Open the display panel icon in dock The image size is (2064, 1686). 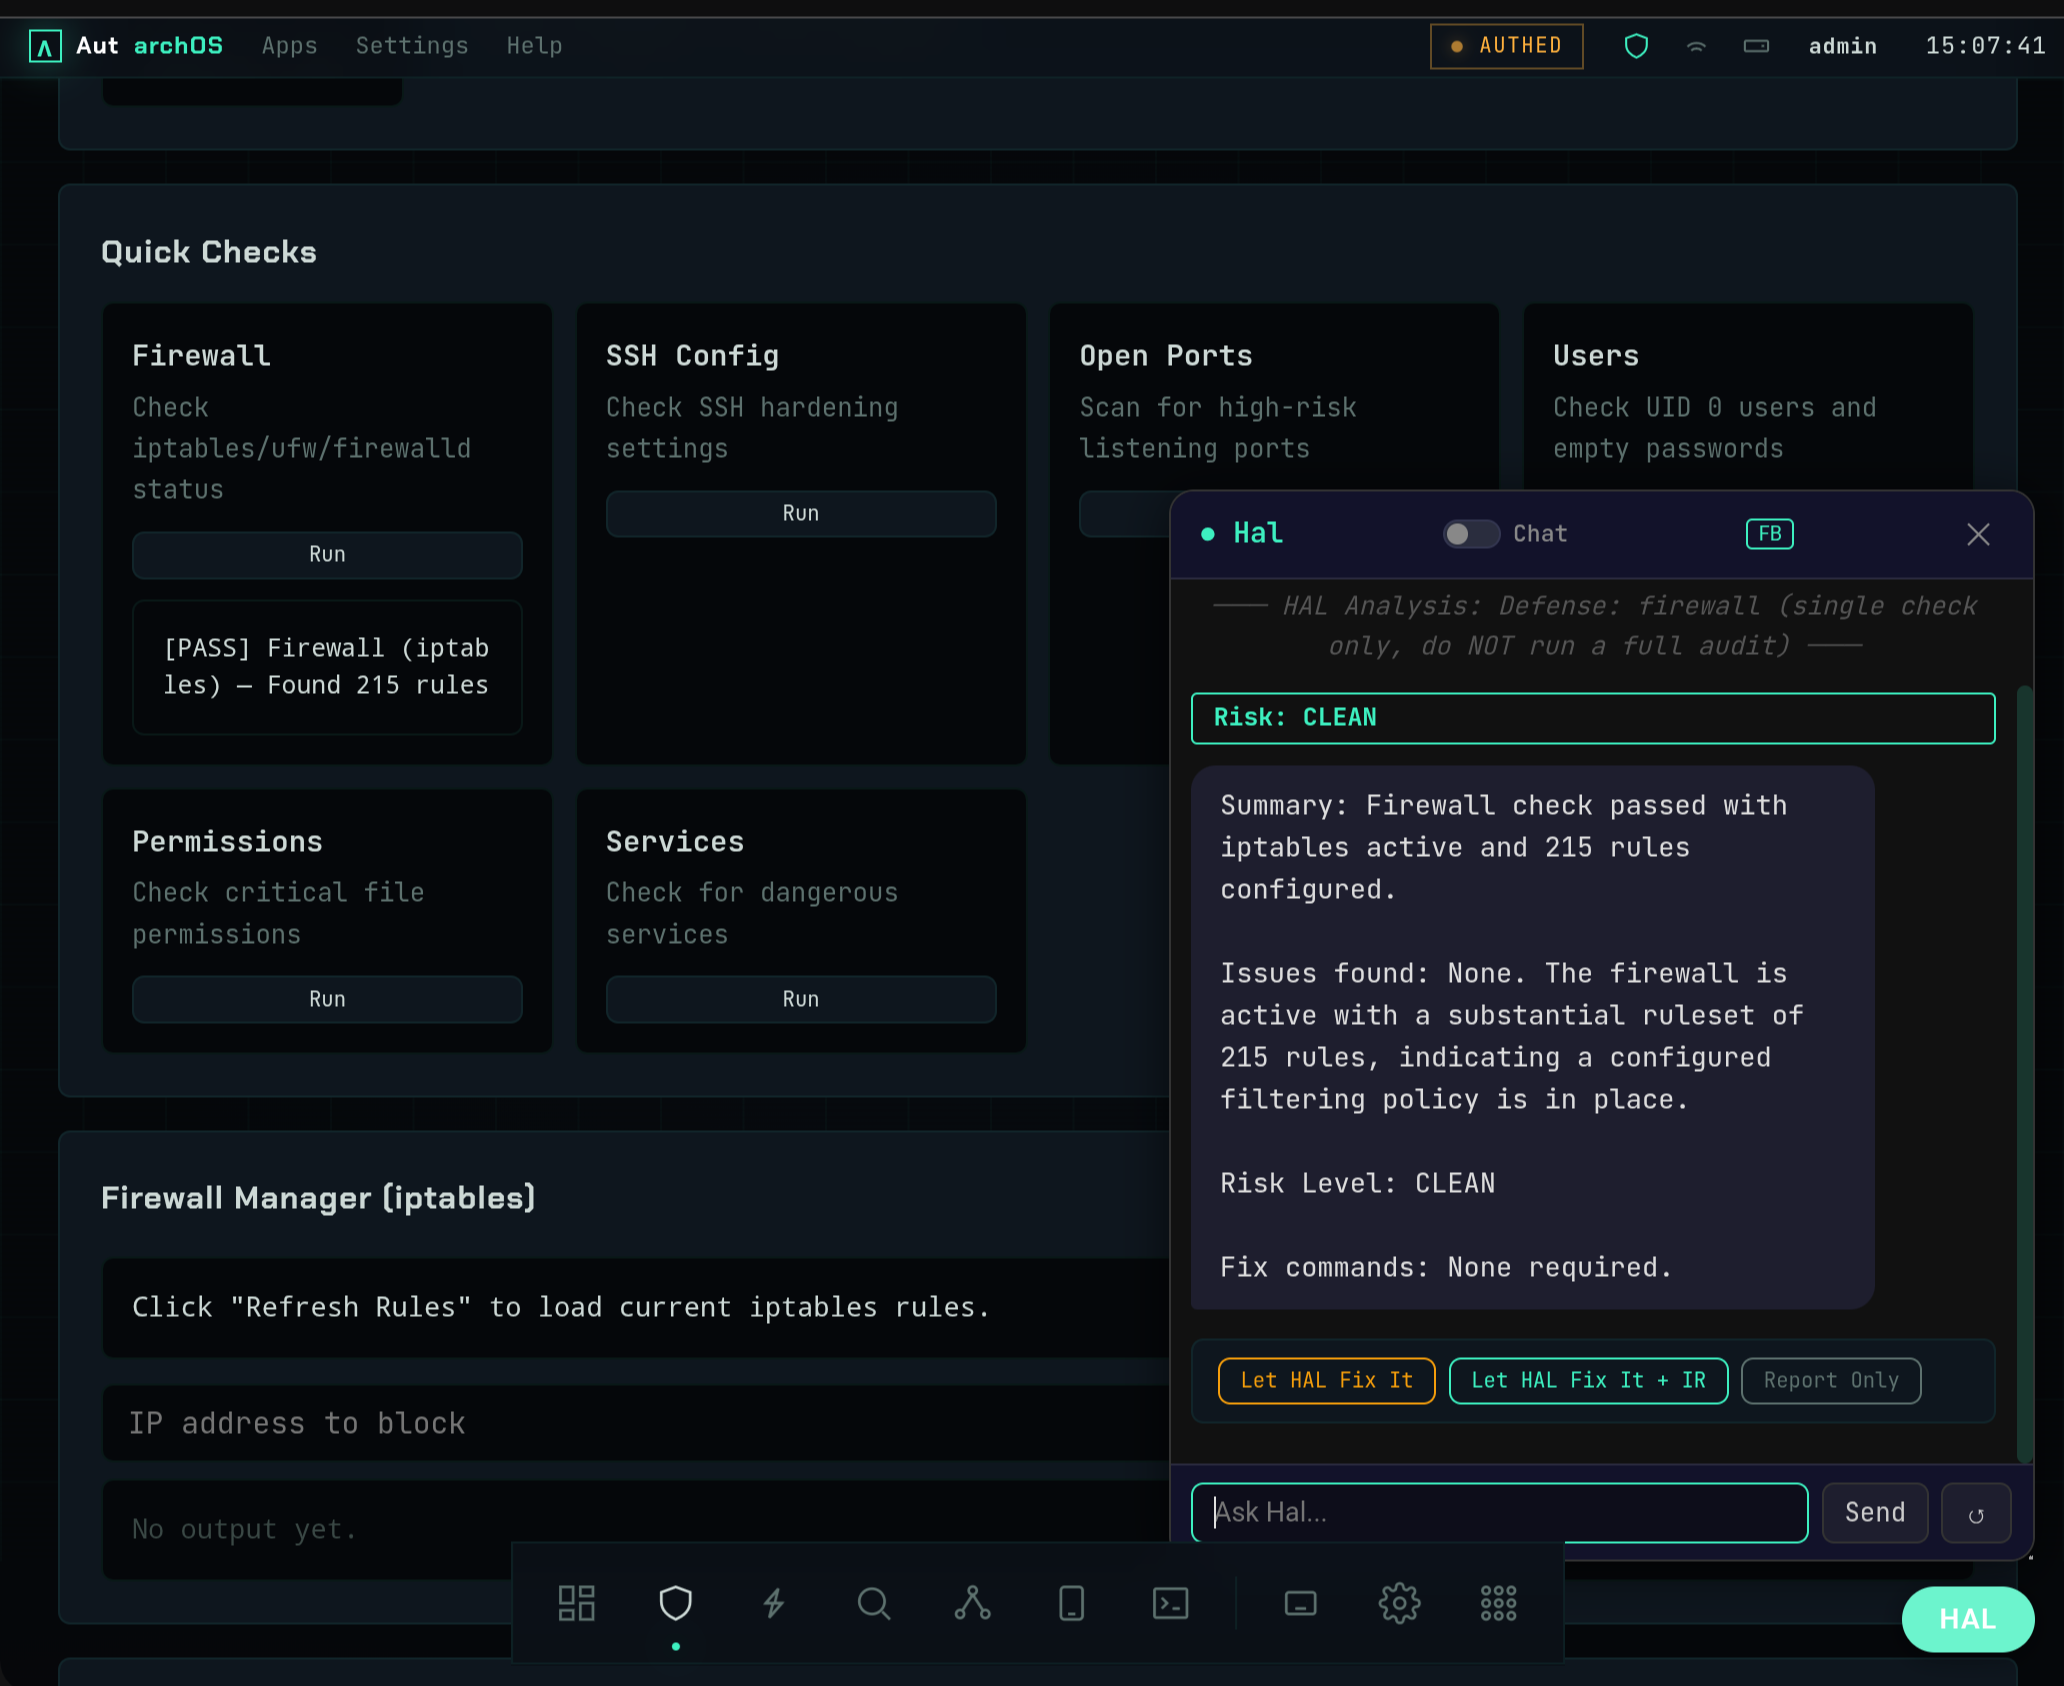1300,1603
